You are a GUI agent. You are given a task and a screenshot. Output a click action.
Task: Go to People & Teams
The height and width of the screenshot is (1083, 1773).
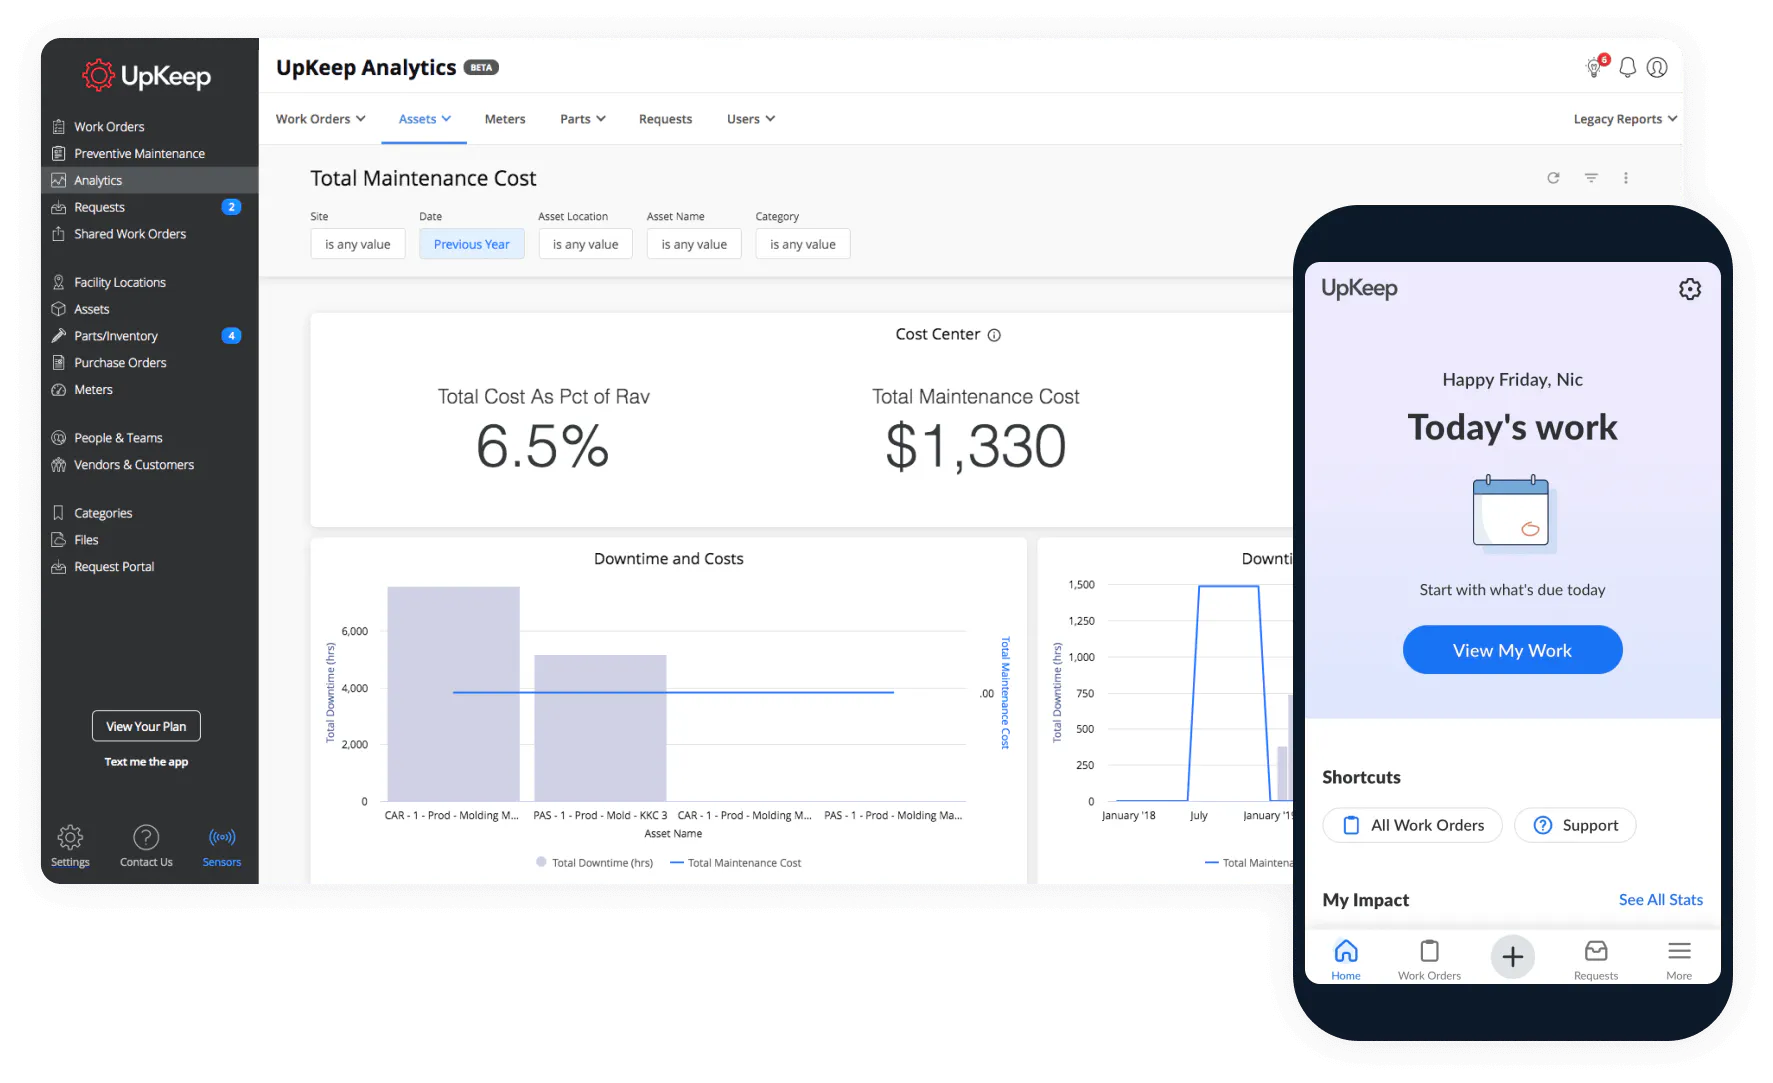click(148, 438)
